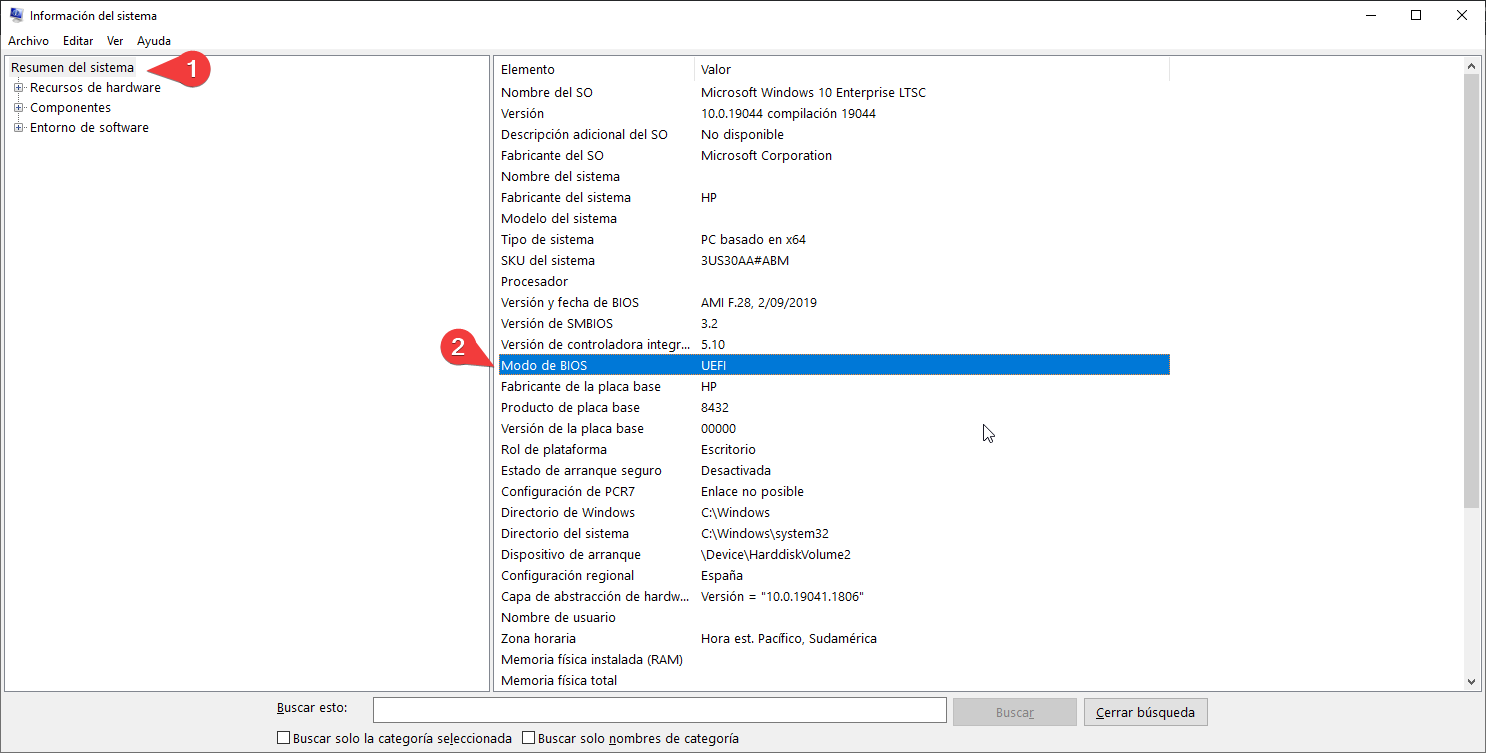This screenshot has height=753, width=1486.
Task: Open the Ver menu
Action: coord(115,41)
